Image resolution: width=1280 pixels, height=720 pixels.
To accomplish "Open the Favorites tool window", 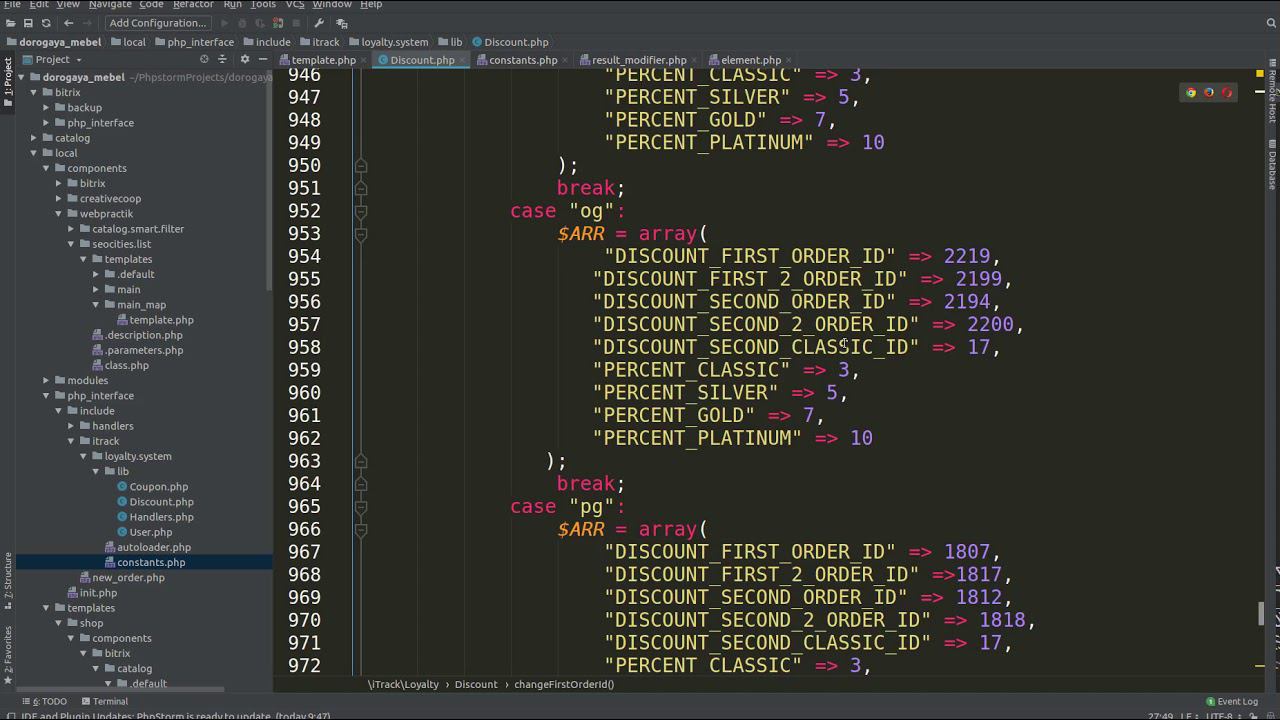I will [x=7, y=655].
